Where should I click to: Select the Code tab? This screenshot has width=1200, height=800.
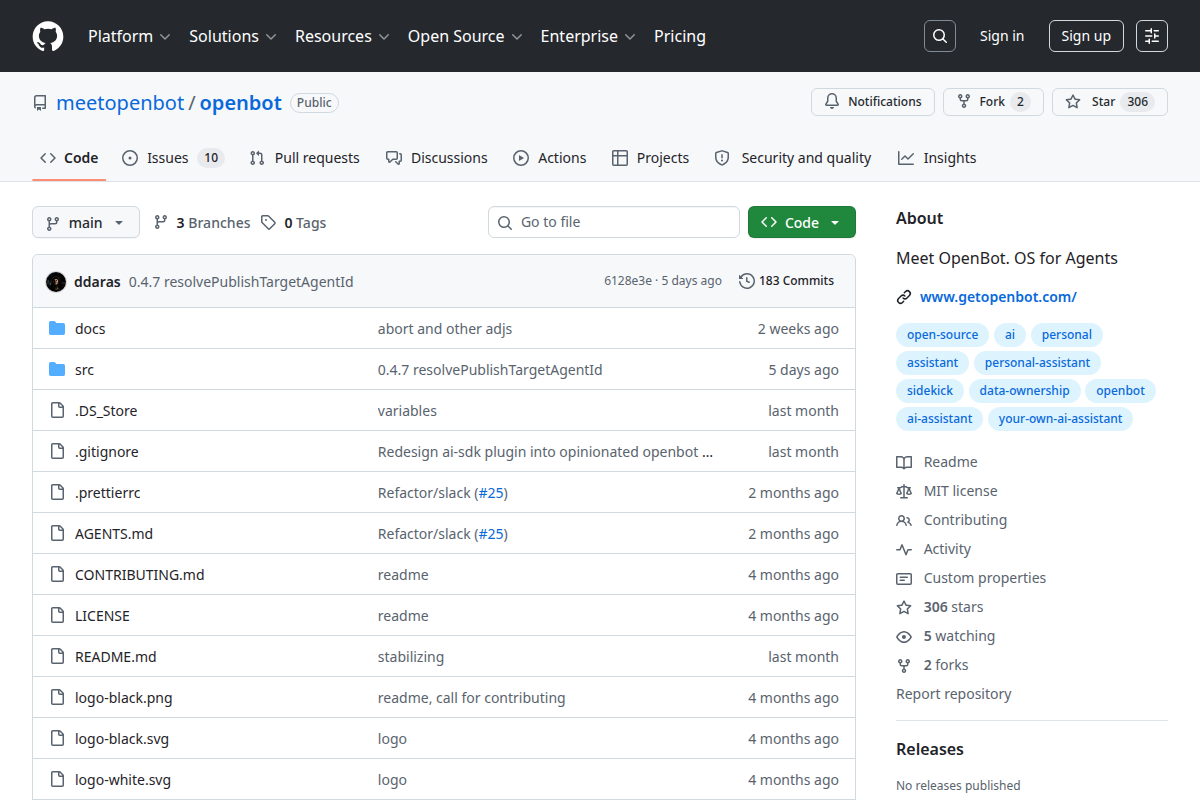coord(69,158)
